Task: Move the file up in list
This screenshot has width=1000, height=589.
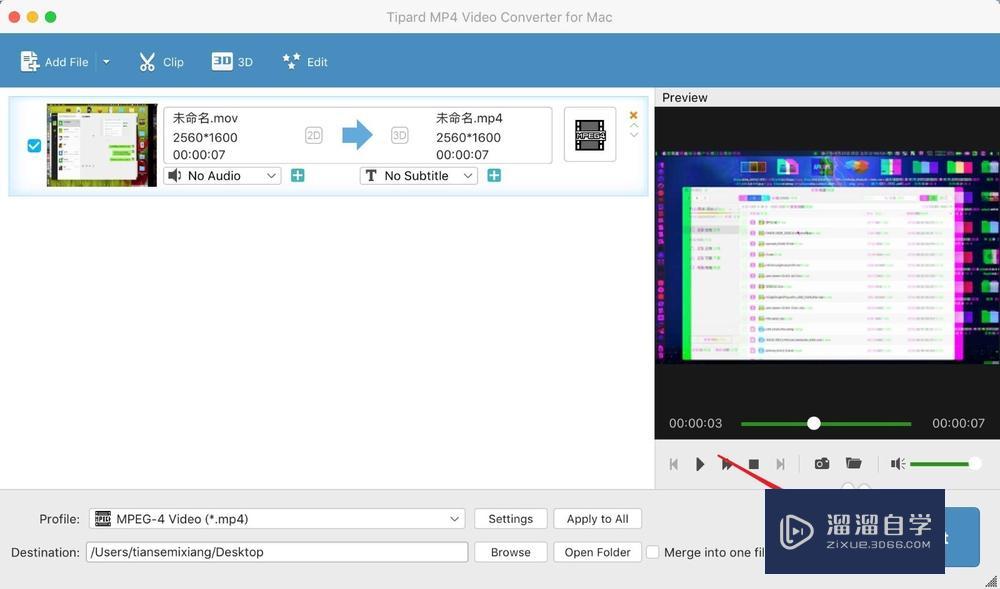Action: [634, 126]
